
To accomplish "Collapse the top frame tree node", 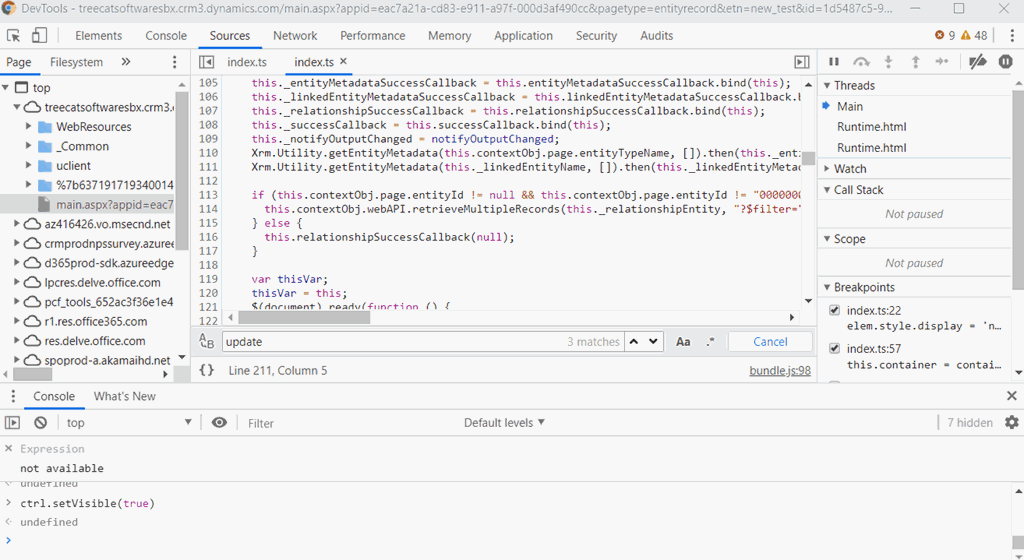I will click(x=6, y=87).
